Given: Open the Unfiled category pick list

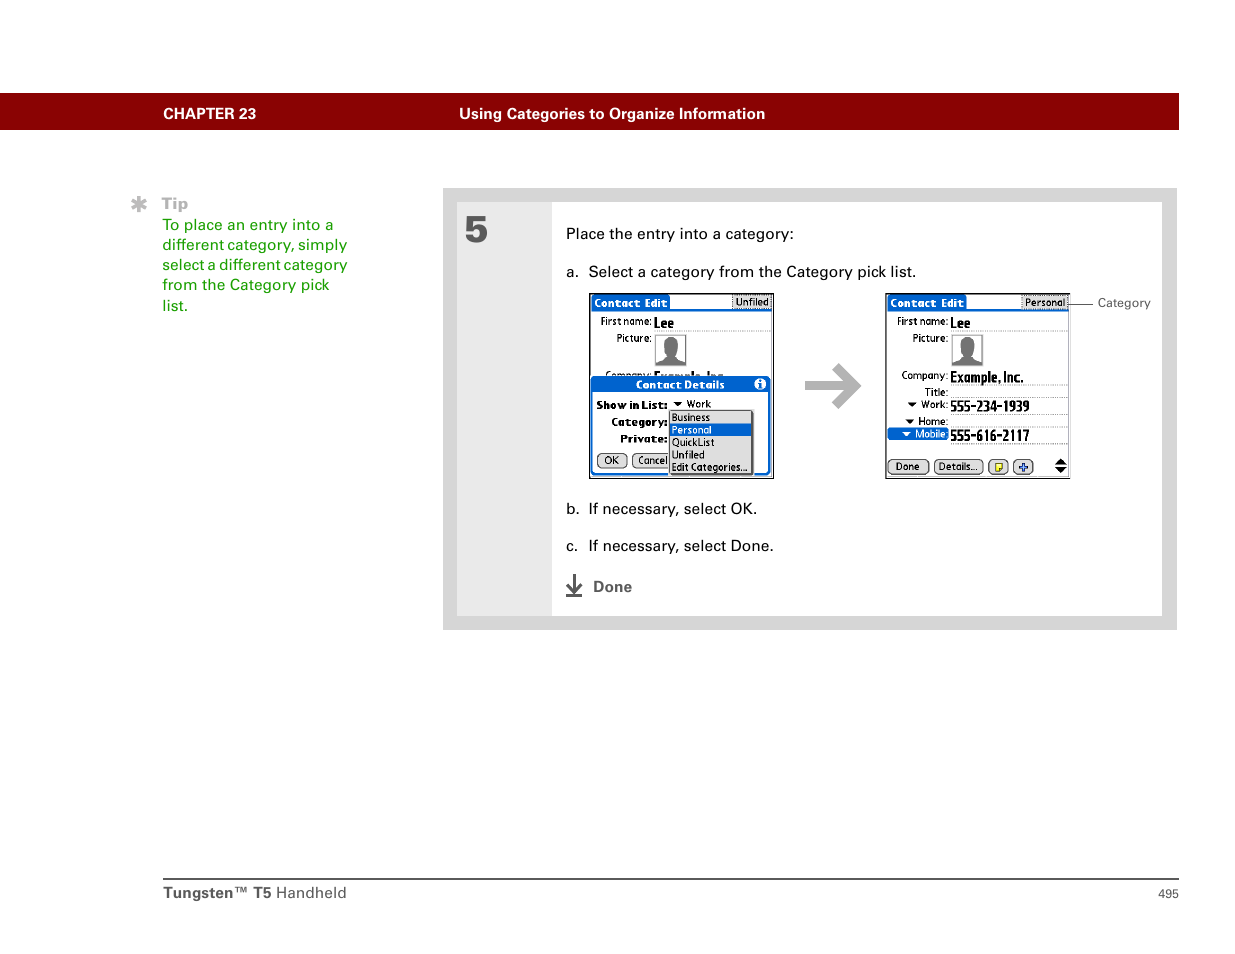Looking at the screenshot, I should [x=752, y=302].
